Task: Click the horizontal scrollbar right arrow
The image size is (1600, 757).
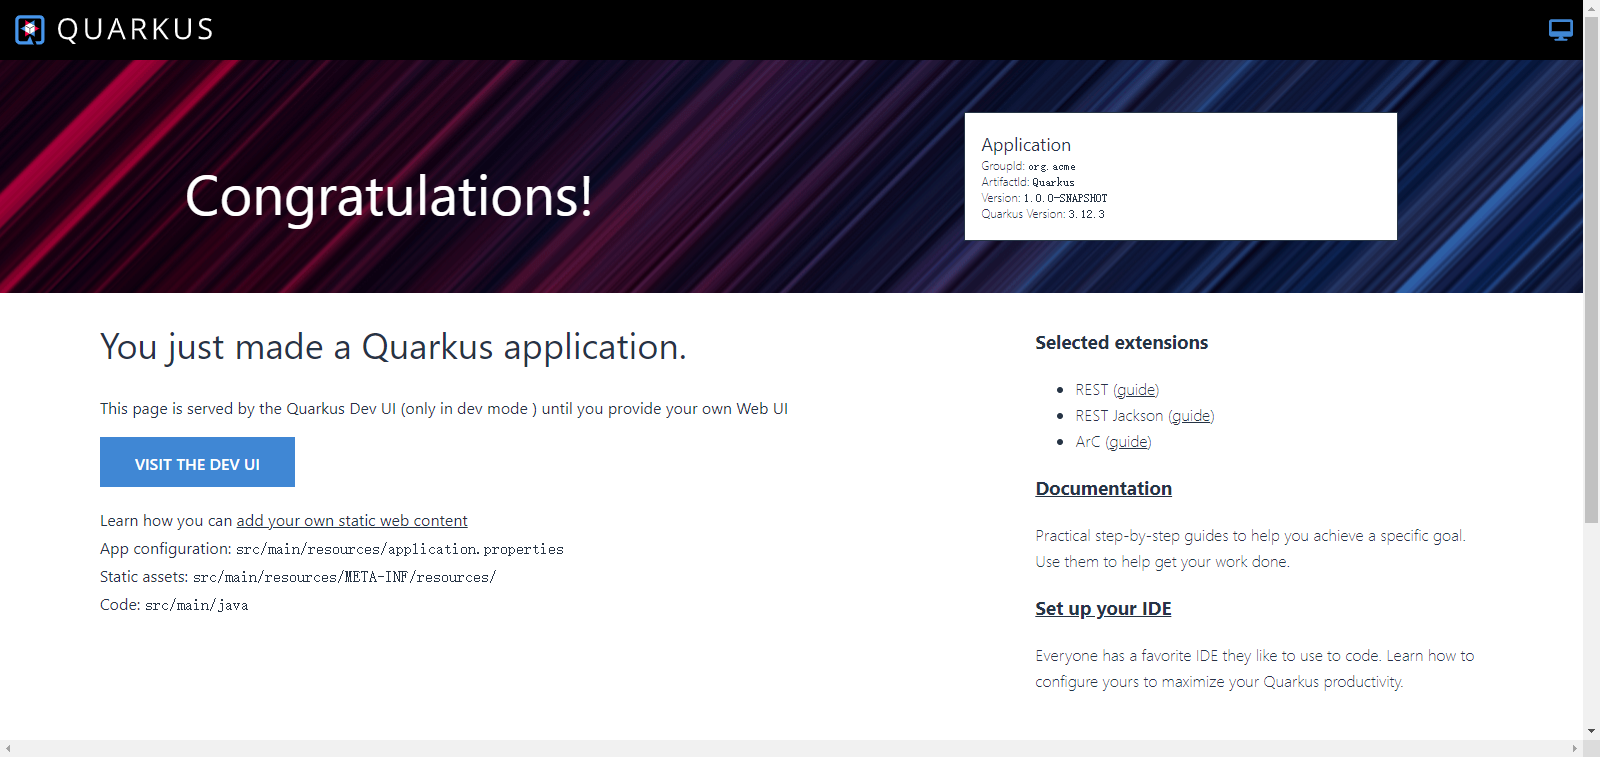Action: coord(1575,748)
